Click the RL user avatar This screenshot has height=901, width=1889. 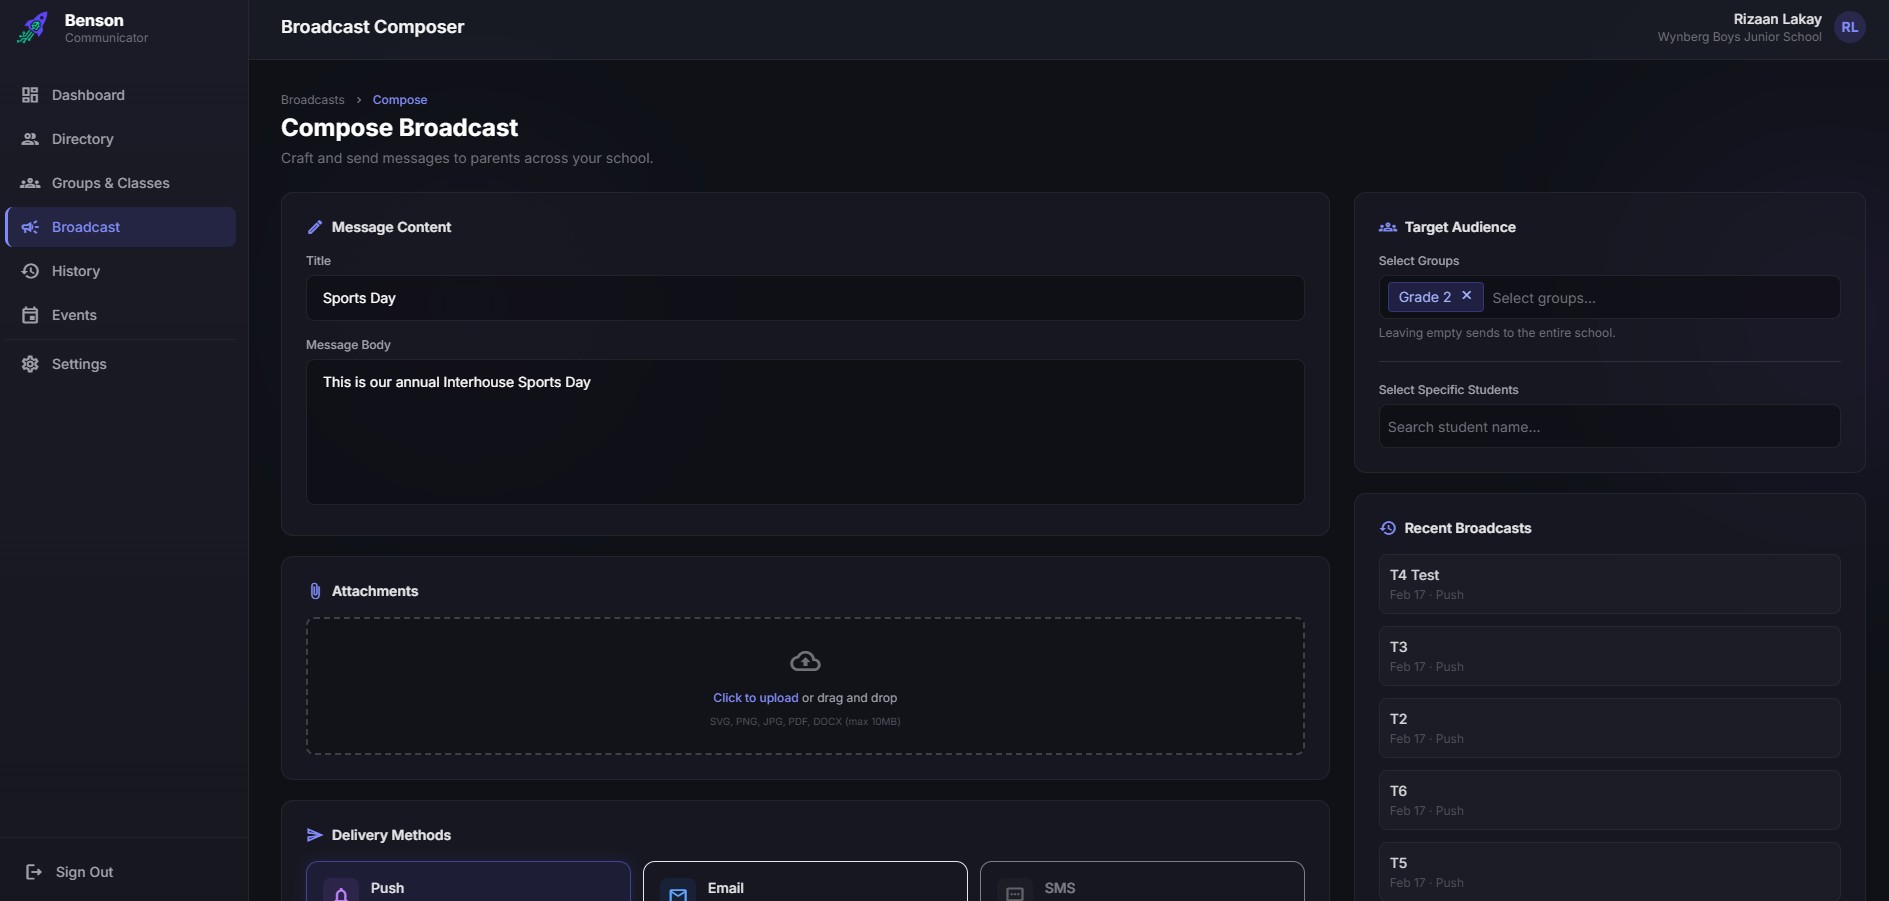1849,28
